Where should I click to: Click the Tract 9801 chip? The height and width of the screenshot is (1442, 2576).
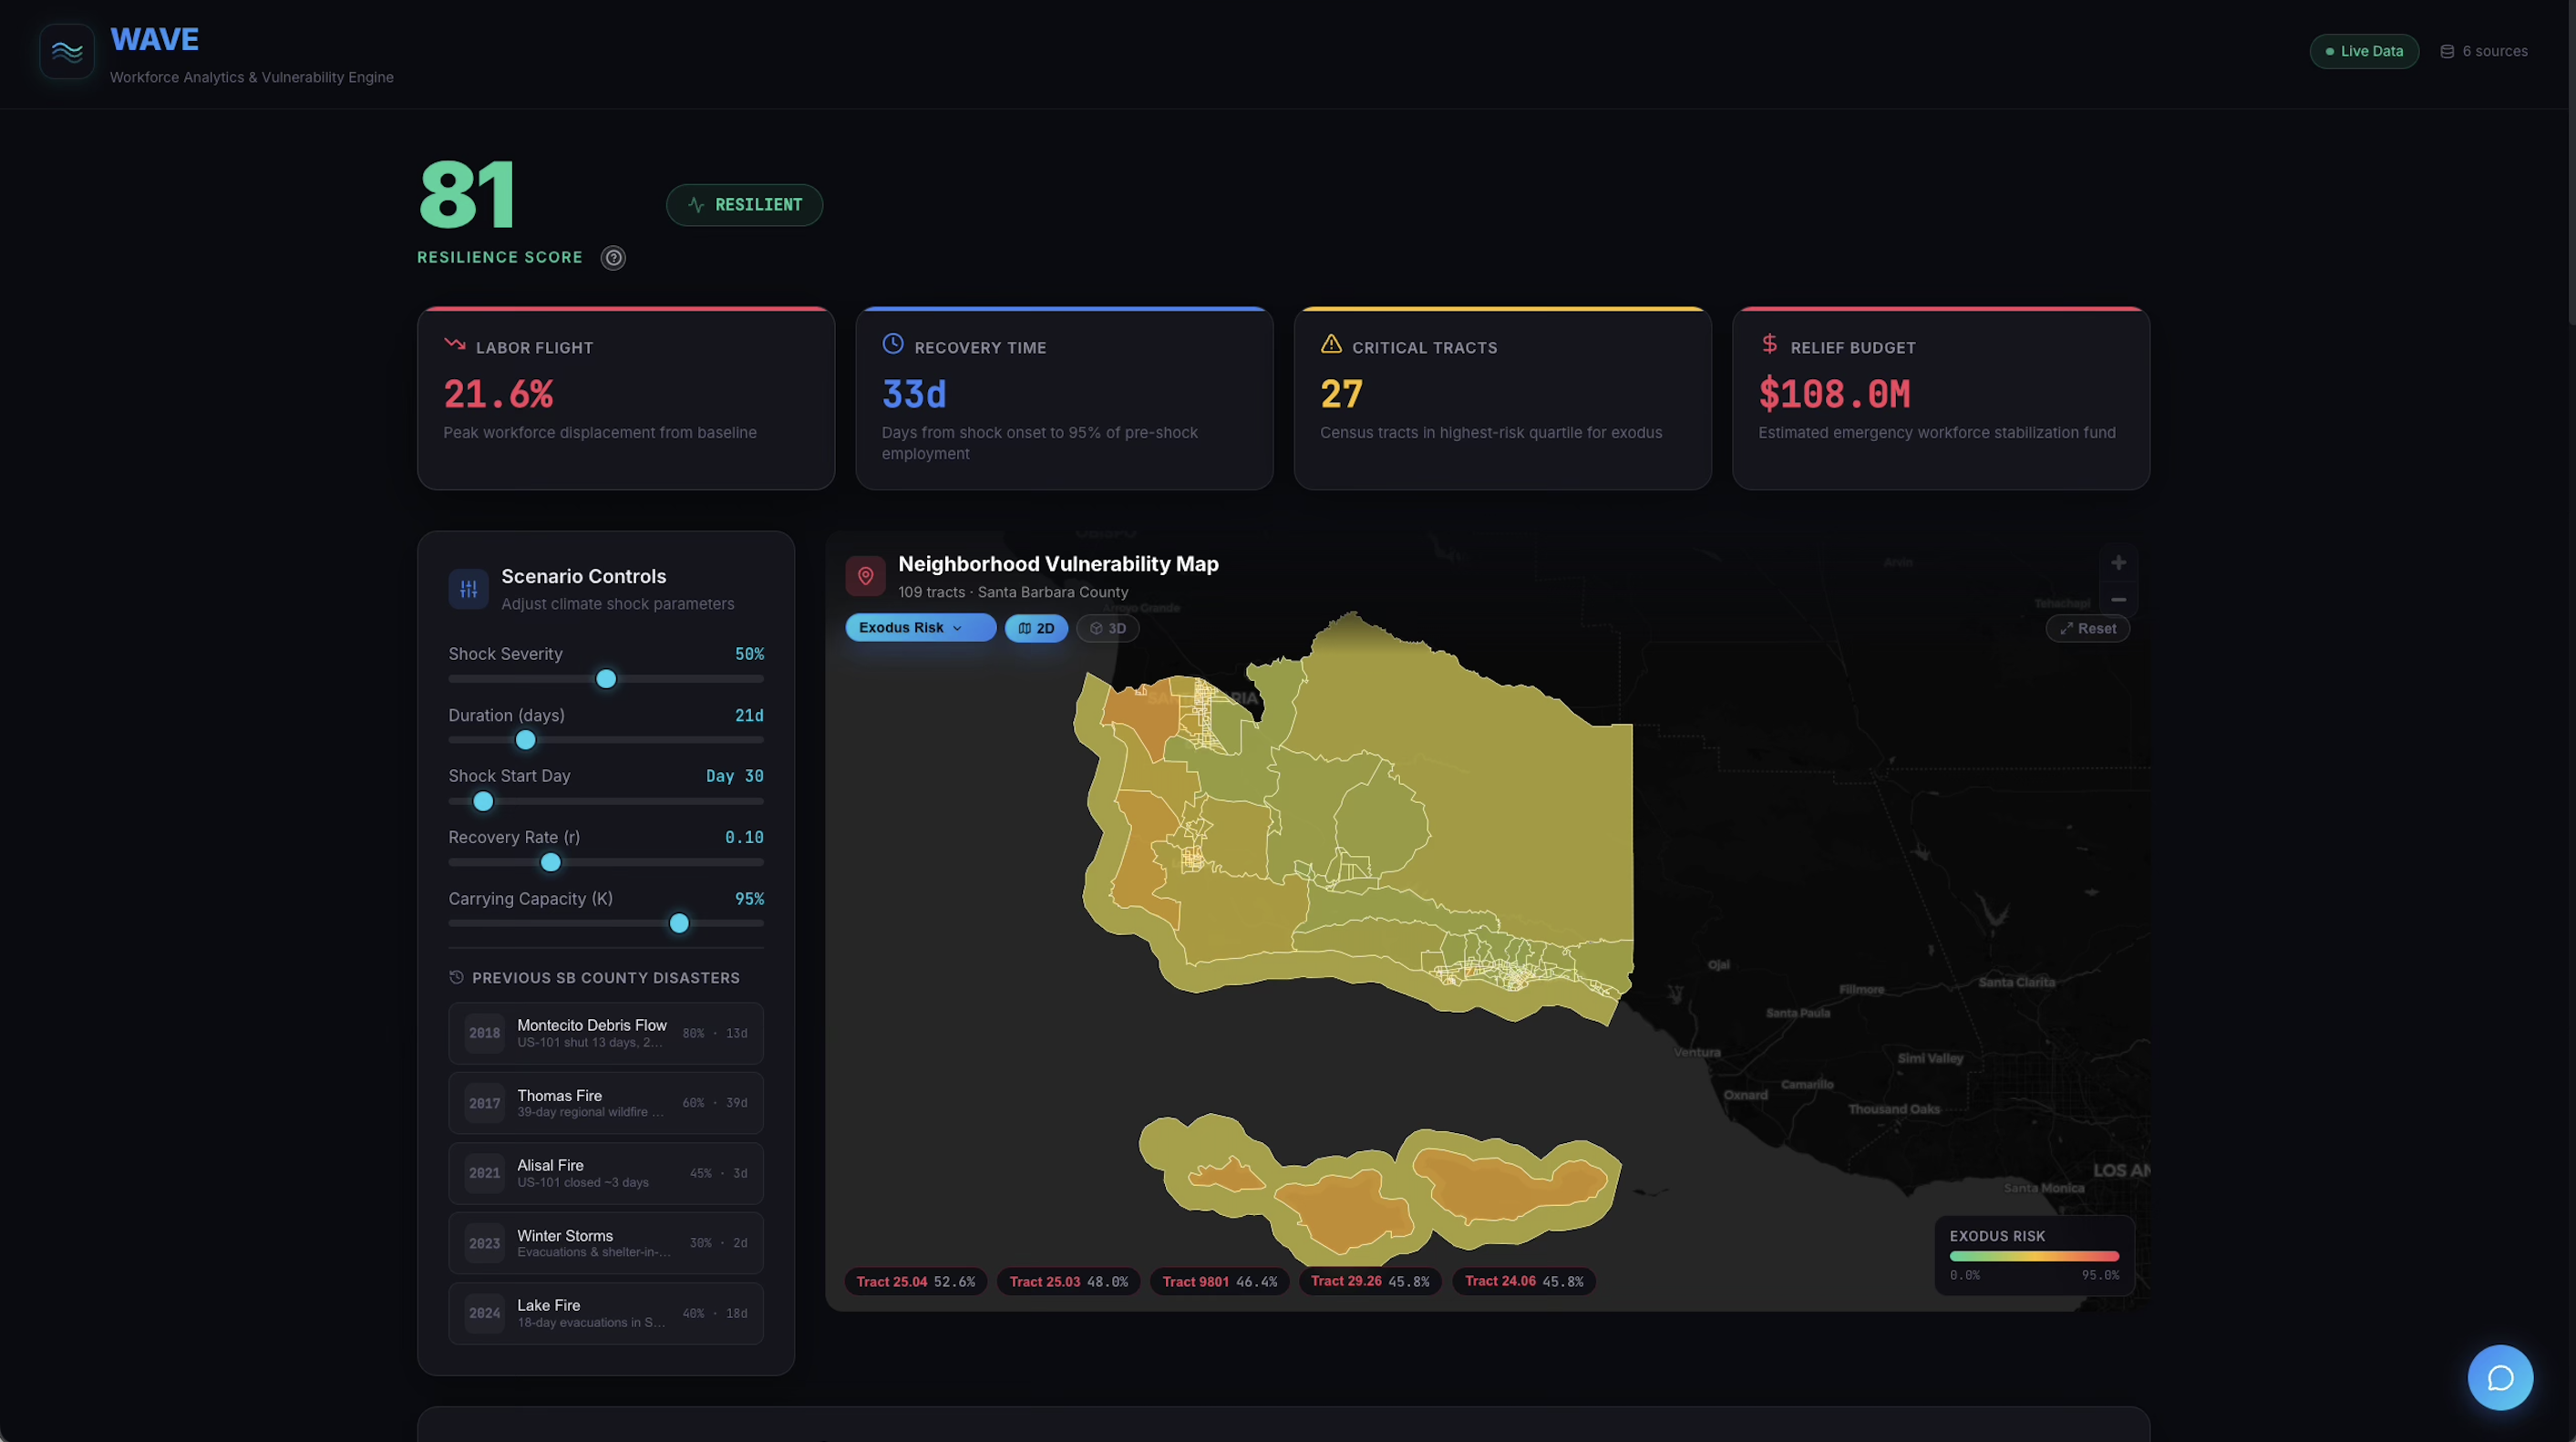[1219, 1281]
